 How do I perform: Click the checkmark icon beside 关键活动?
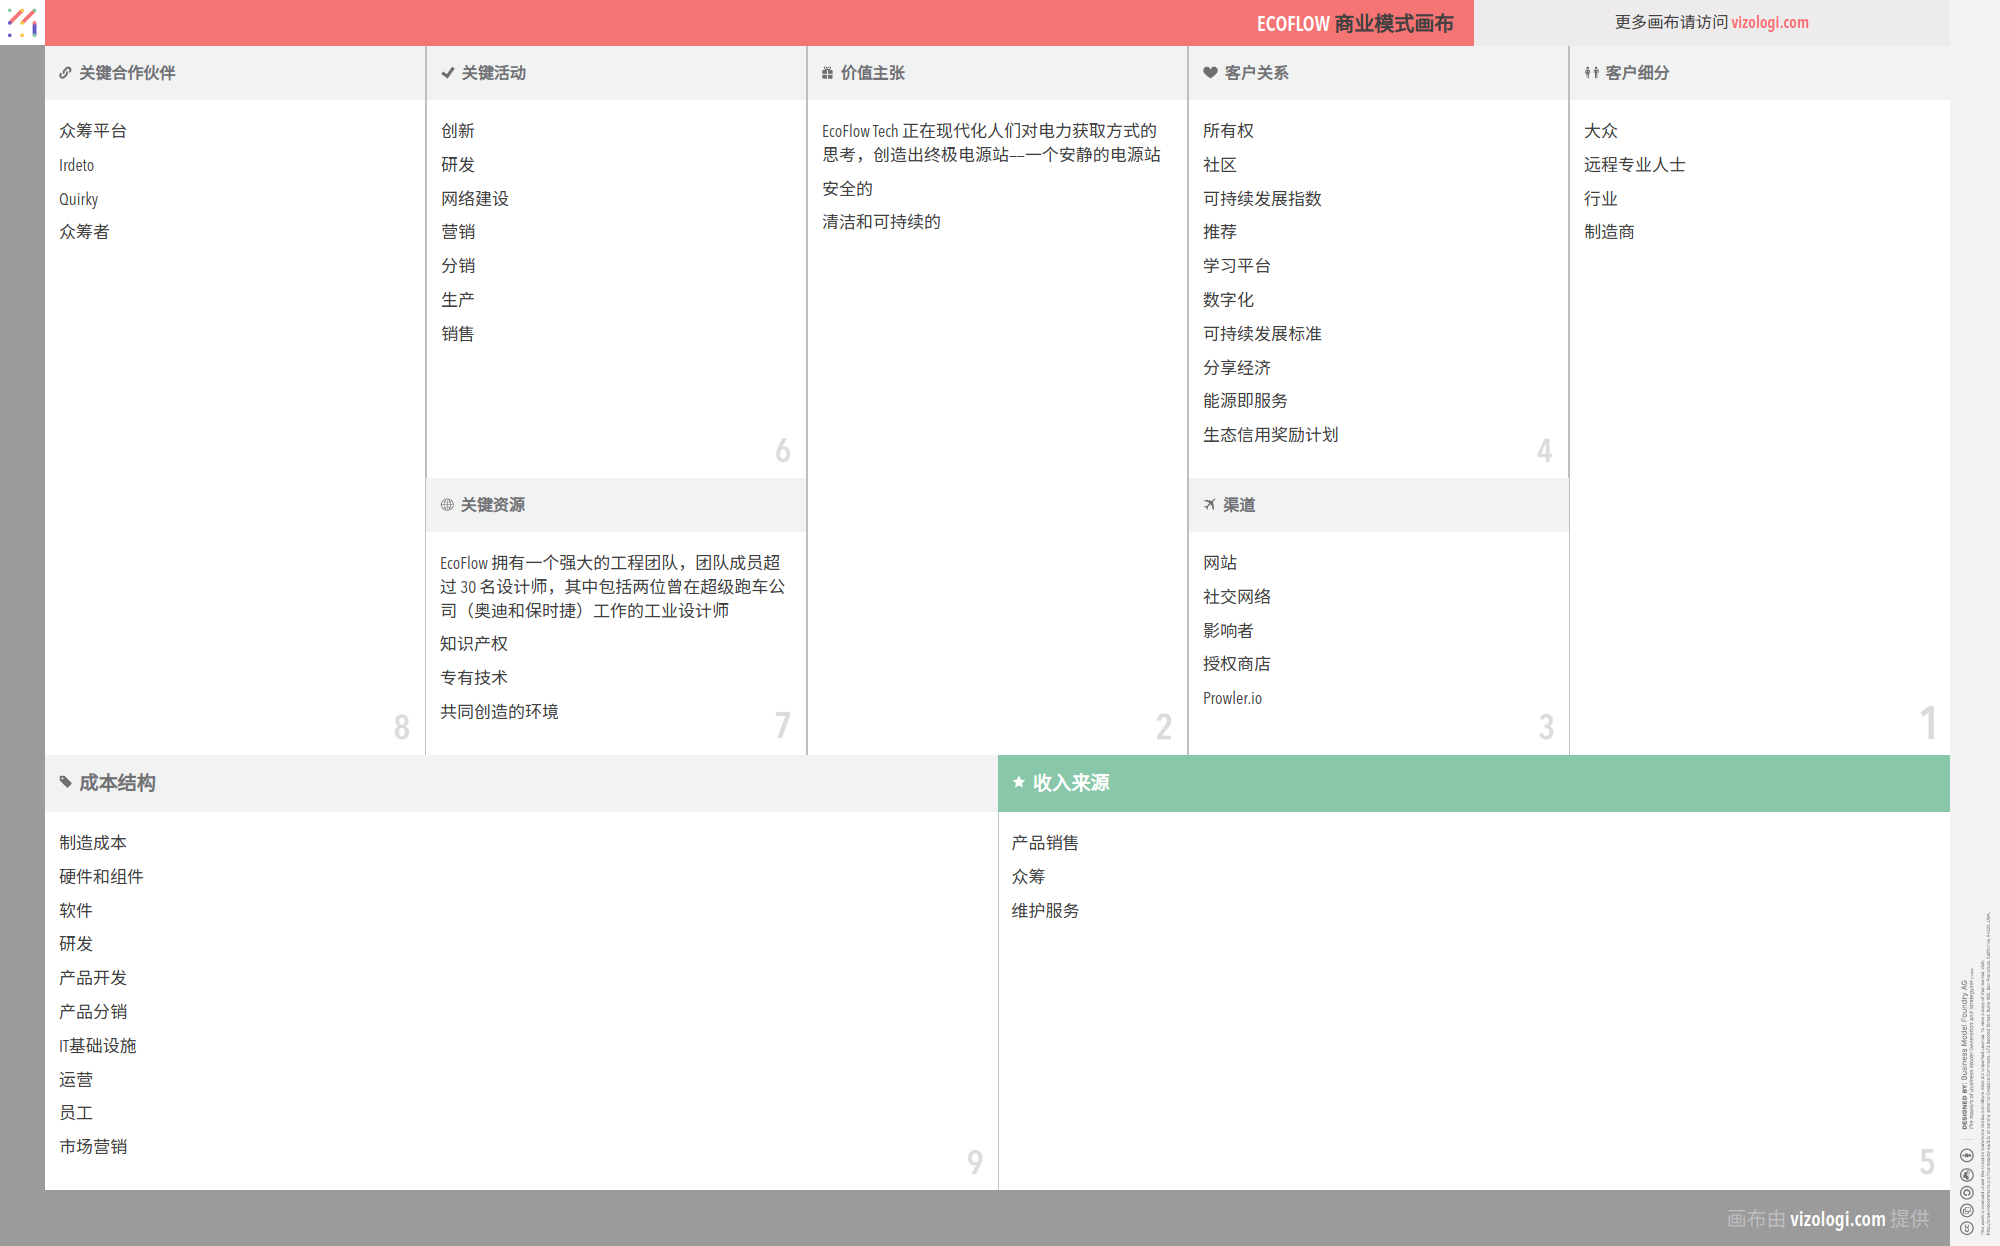coord(448,73)
